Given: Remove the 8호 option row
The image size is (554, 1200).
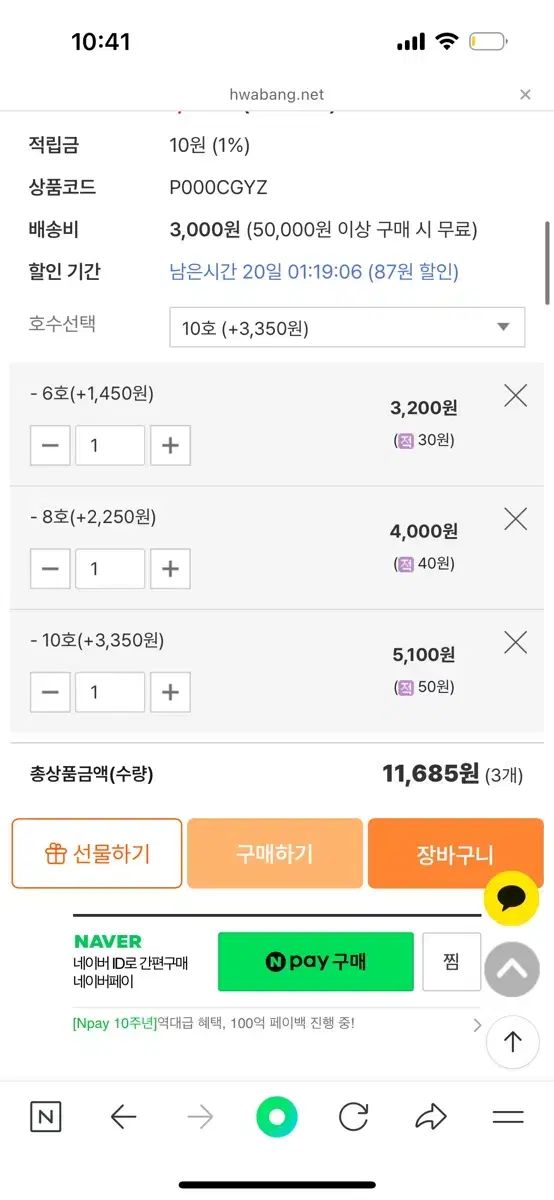Looking at the screenshot, I should (515, 518).
